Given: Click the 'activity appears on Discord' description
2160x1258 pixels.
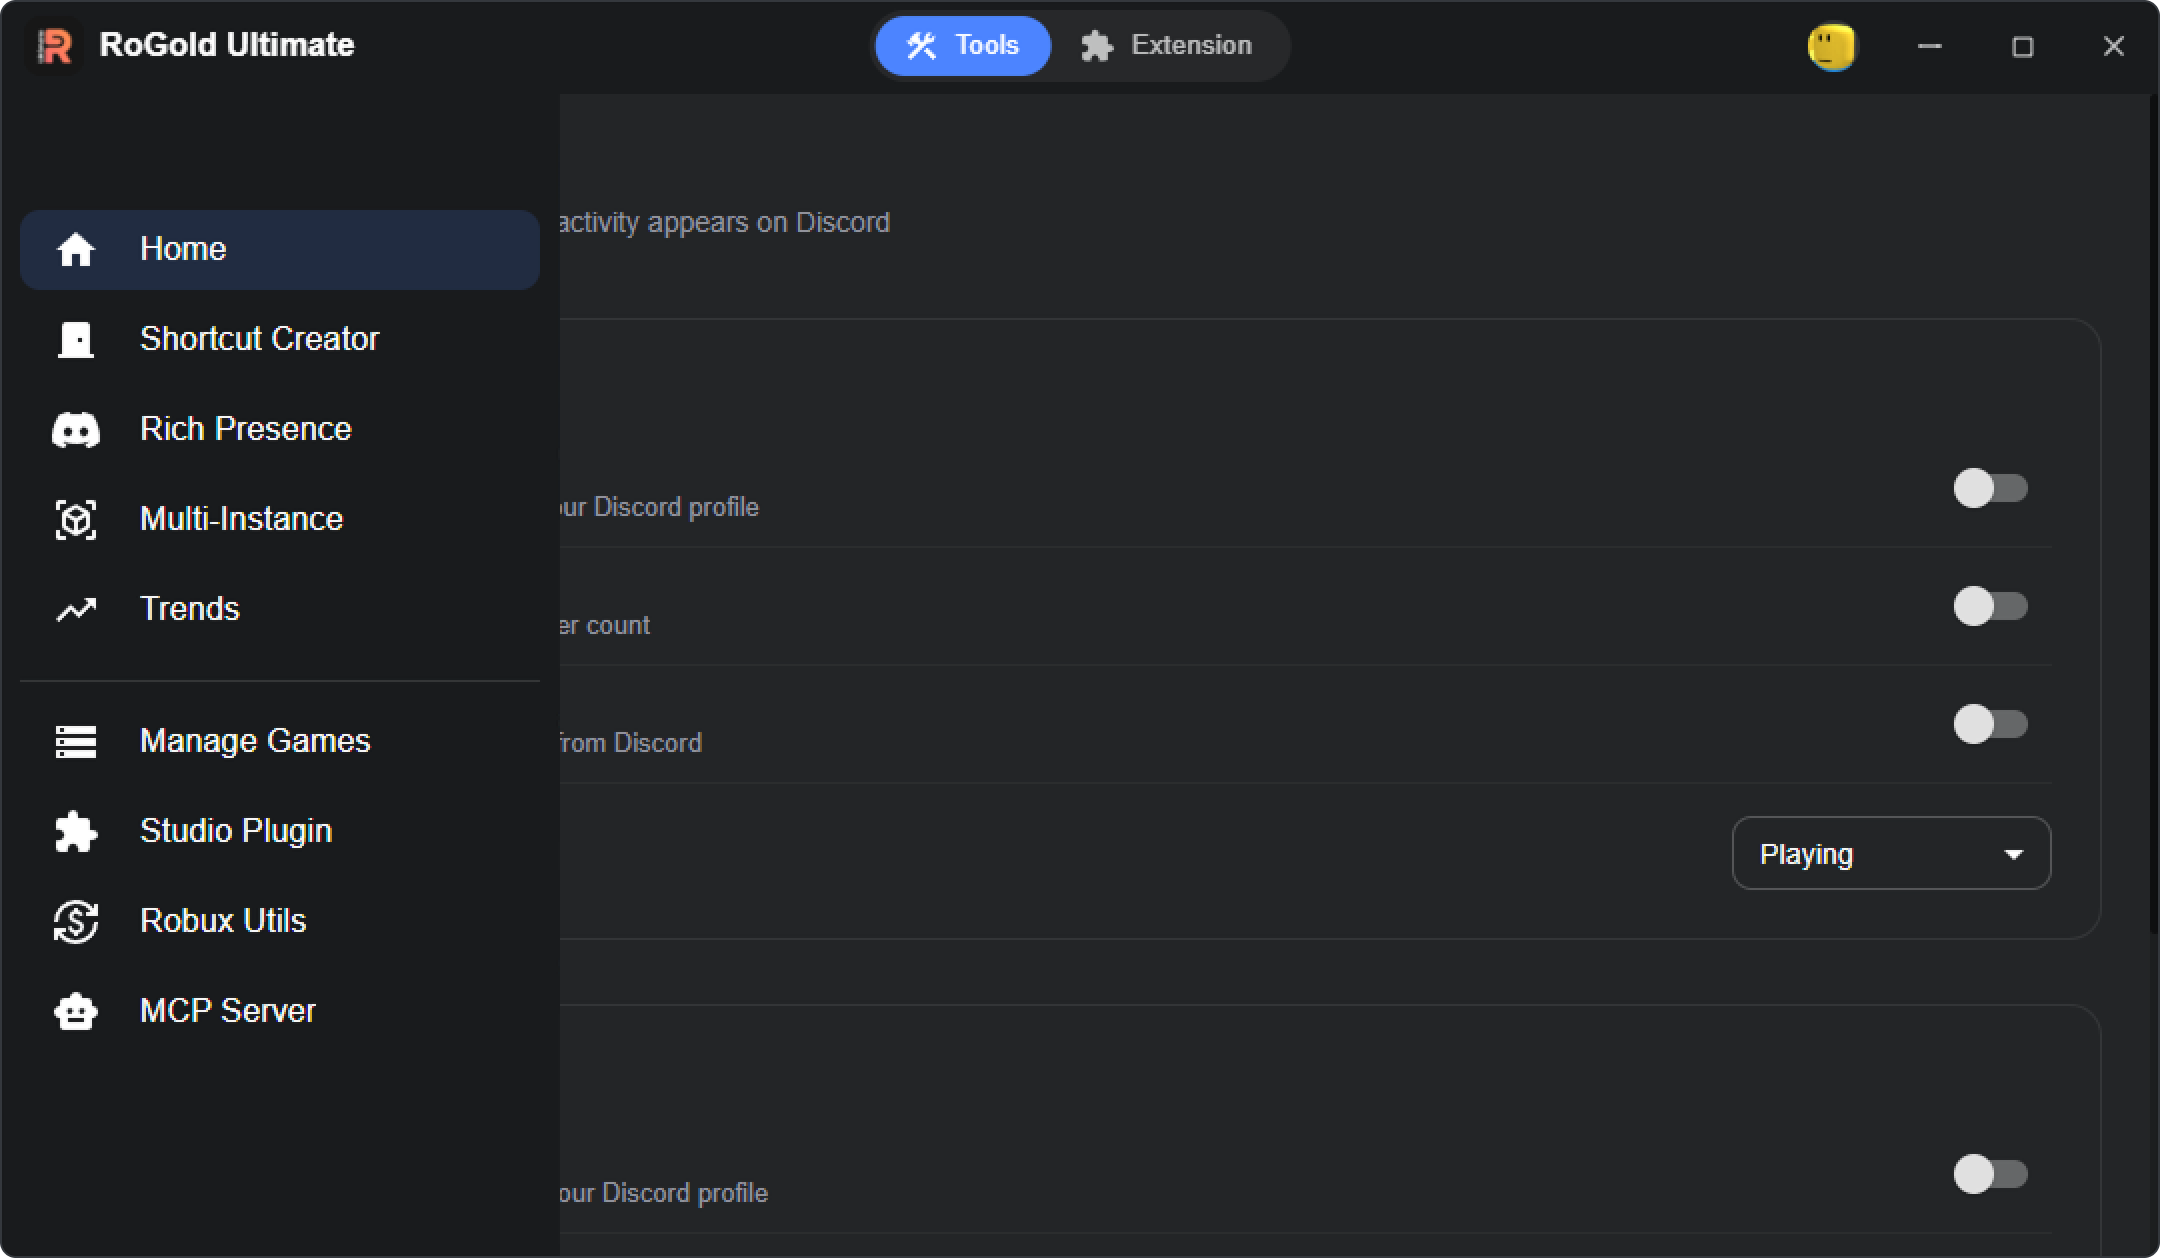Looking at the screenshot, I should 724,223.
